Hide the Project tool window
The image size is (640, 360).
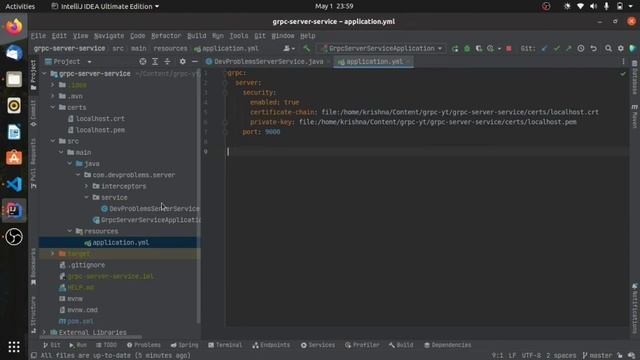coord(195,62)
